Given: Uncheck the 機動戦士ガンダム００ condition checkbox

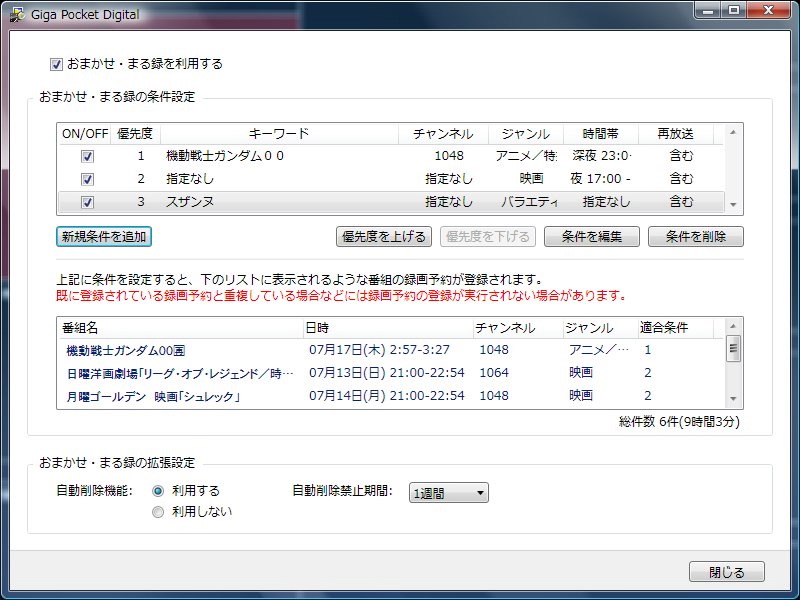Looking at the screenshot, I should pos(87,156).
